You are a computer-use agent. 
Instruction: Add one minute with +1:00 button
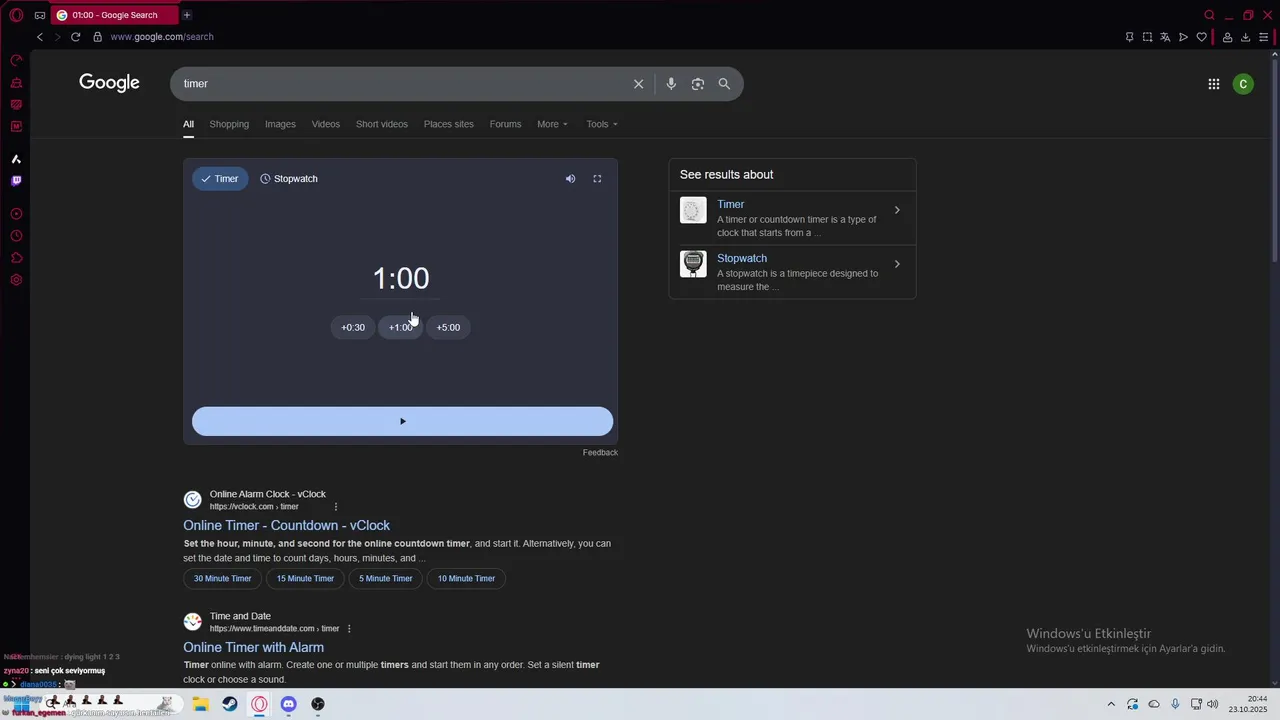[x=400, y=328]
